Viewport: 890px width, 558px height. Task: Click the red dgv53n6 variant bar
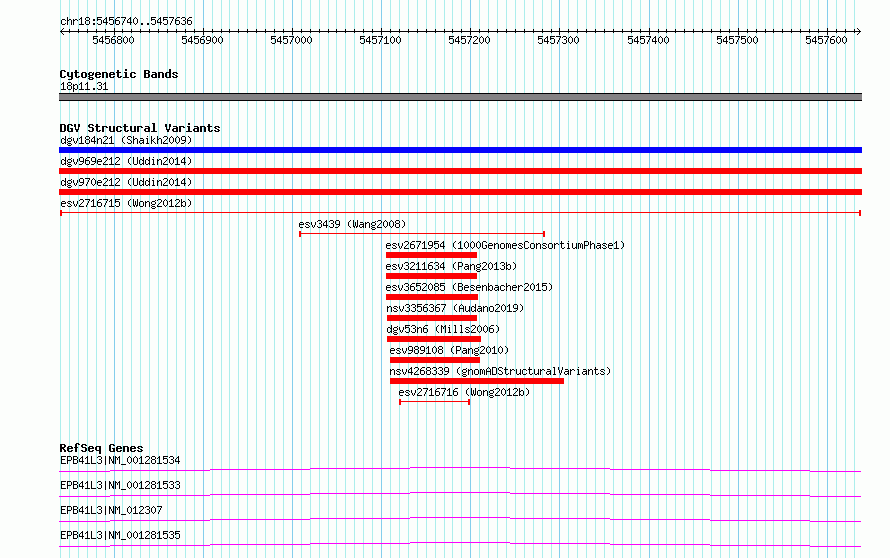[434, 339]
